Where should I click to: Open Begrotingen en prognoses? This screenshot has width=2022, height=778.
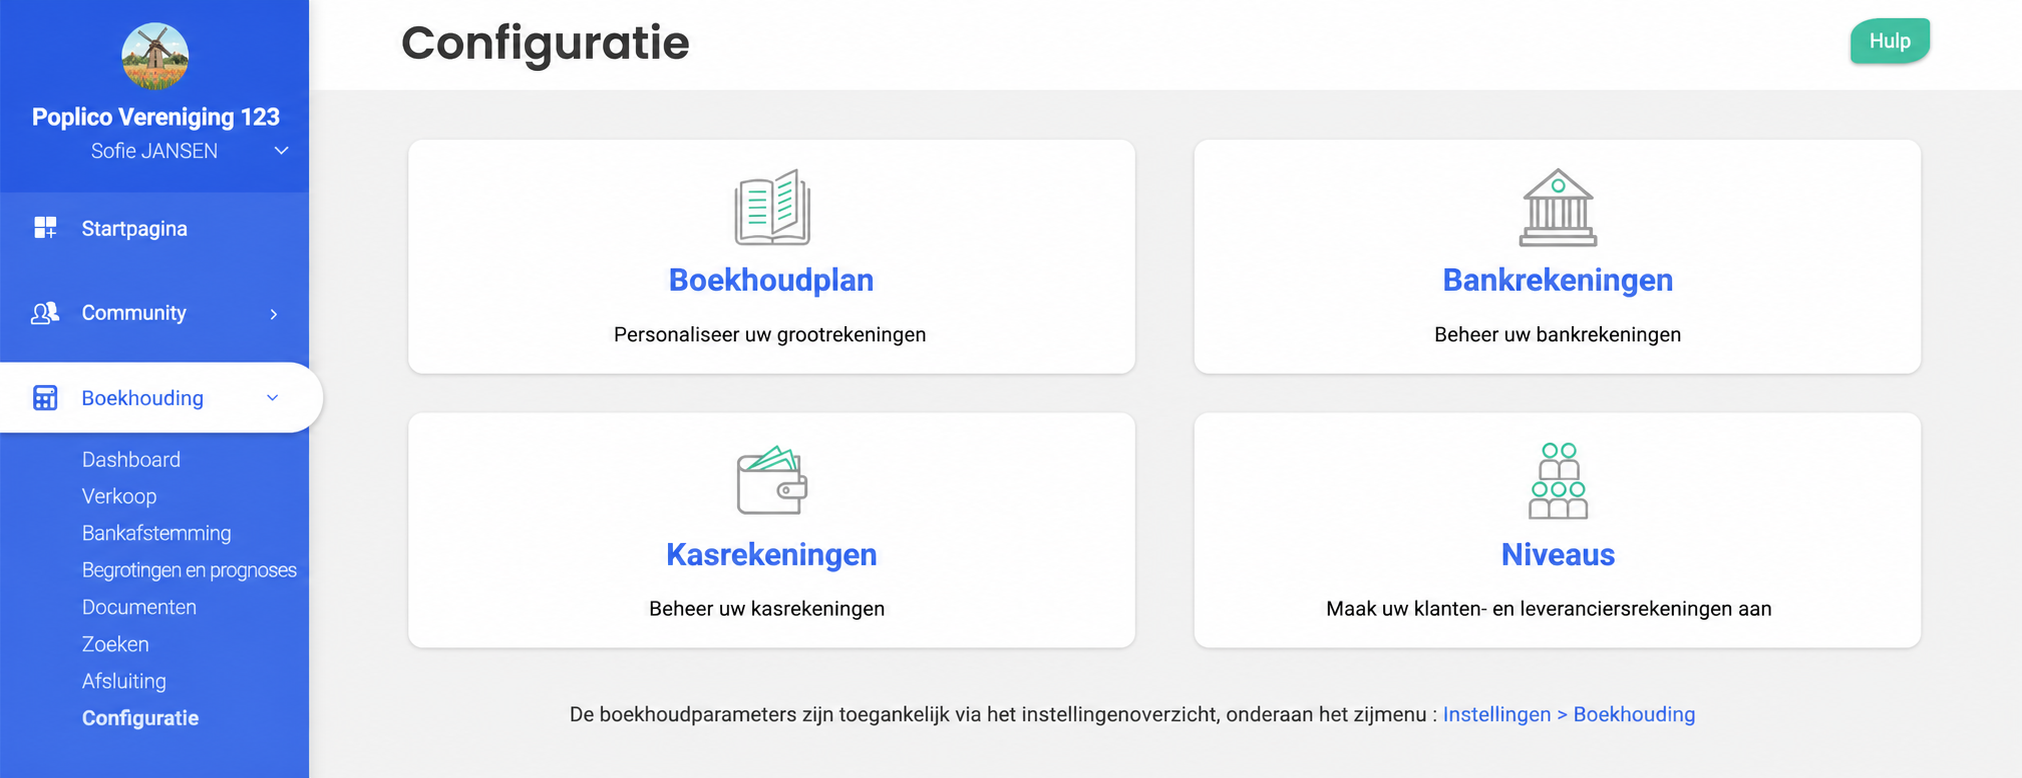[x=189, y=571]
